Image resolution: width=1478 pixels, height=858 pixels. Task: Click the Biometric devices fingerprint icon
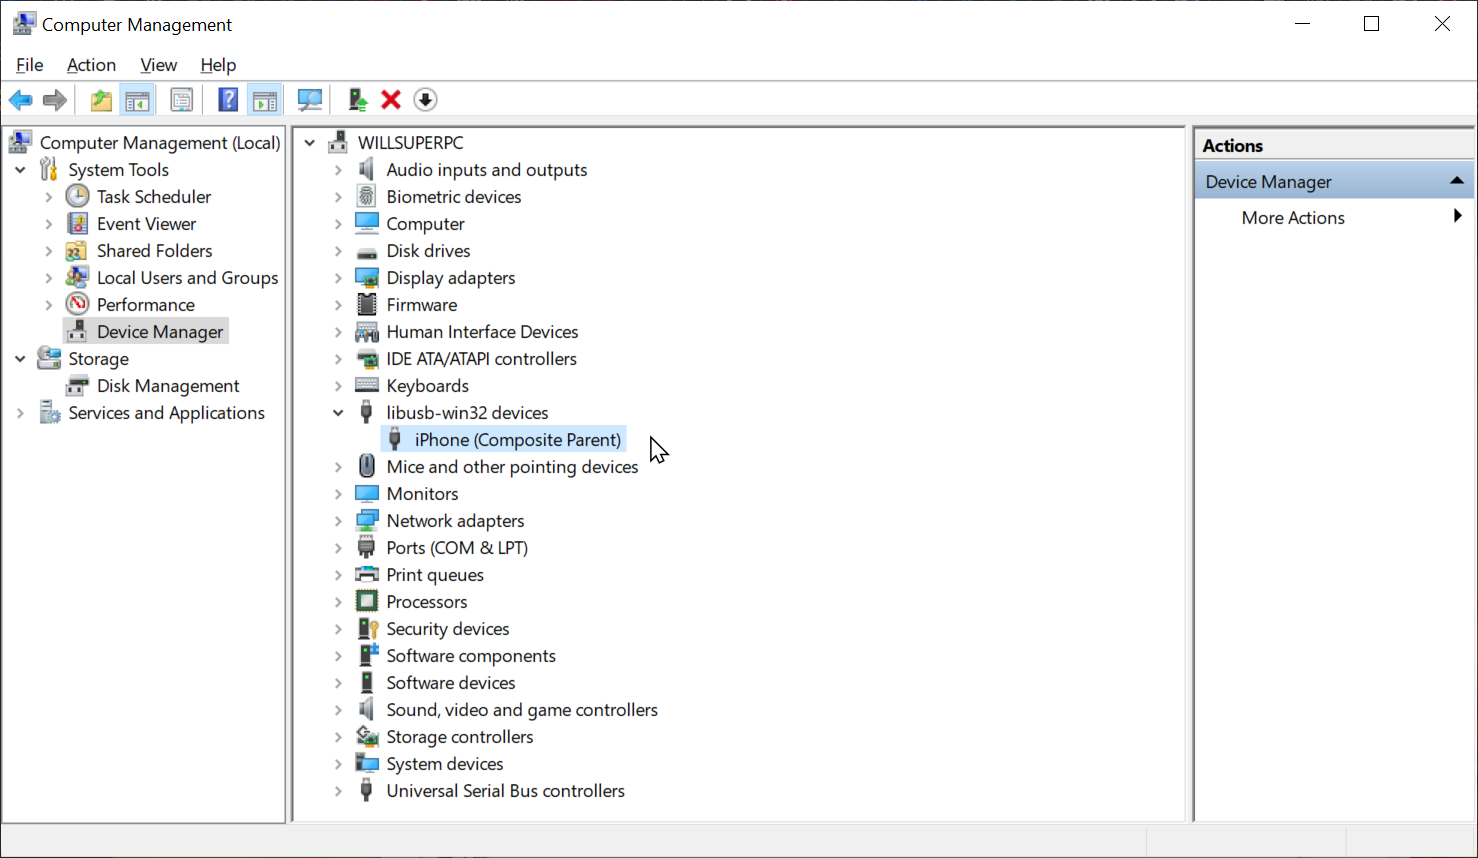(367, 197)
